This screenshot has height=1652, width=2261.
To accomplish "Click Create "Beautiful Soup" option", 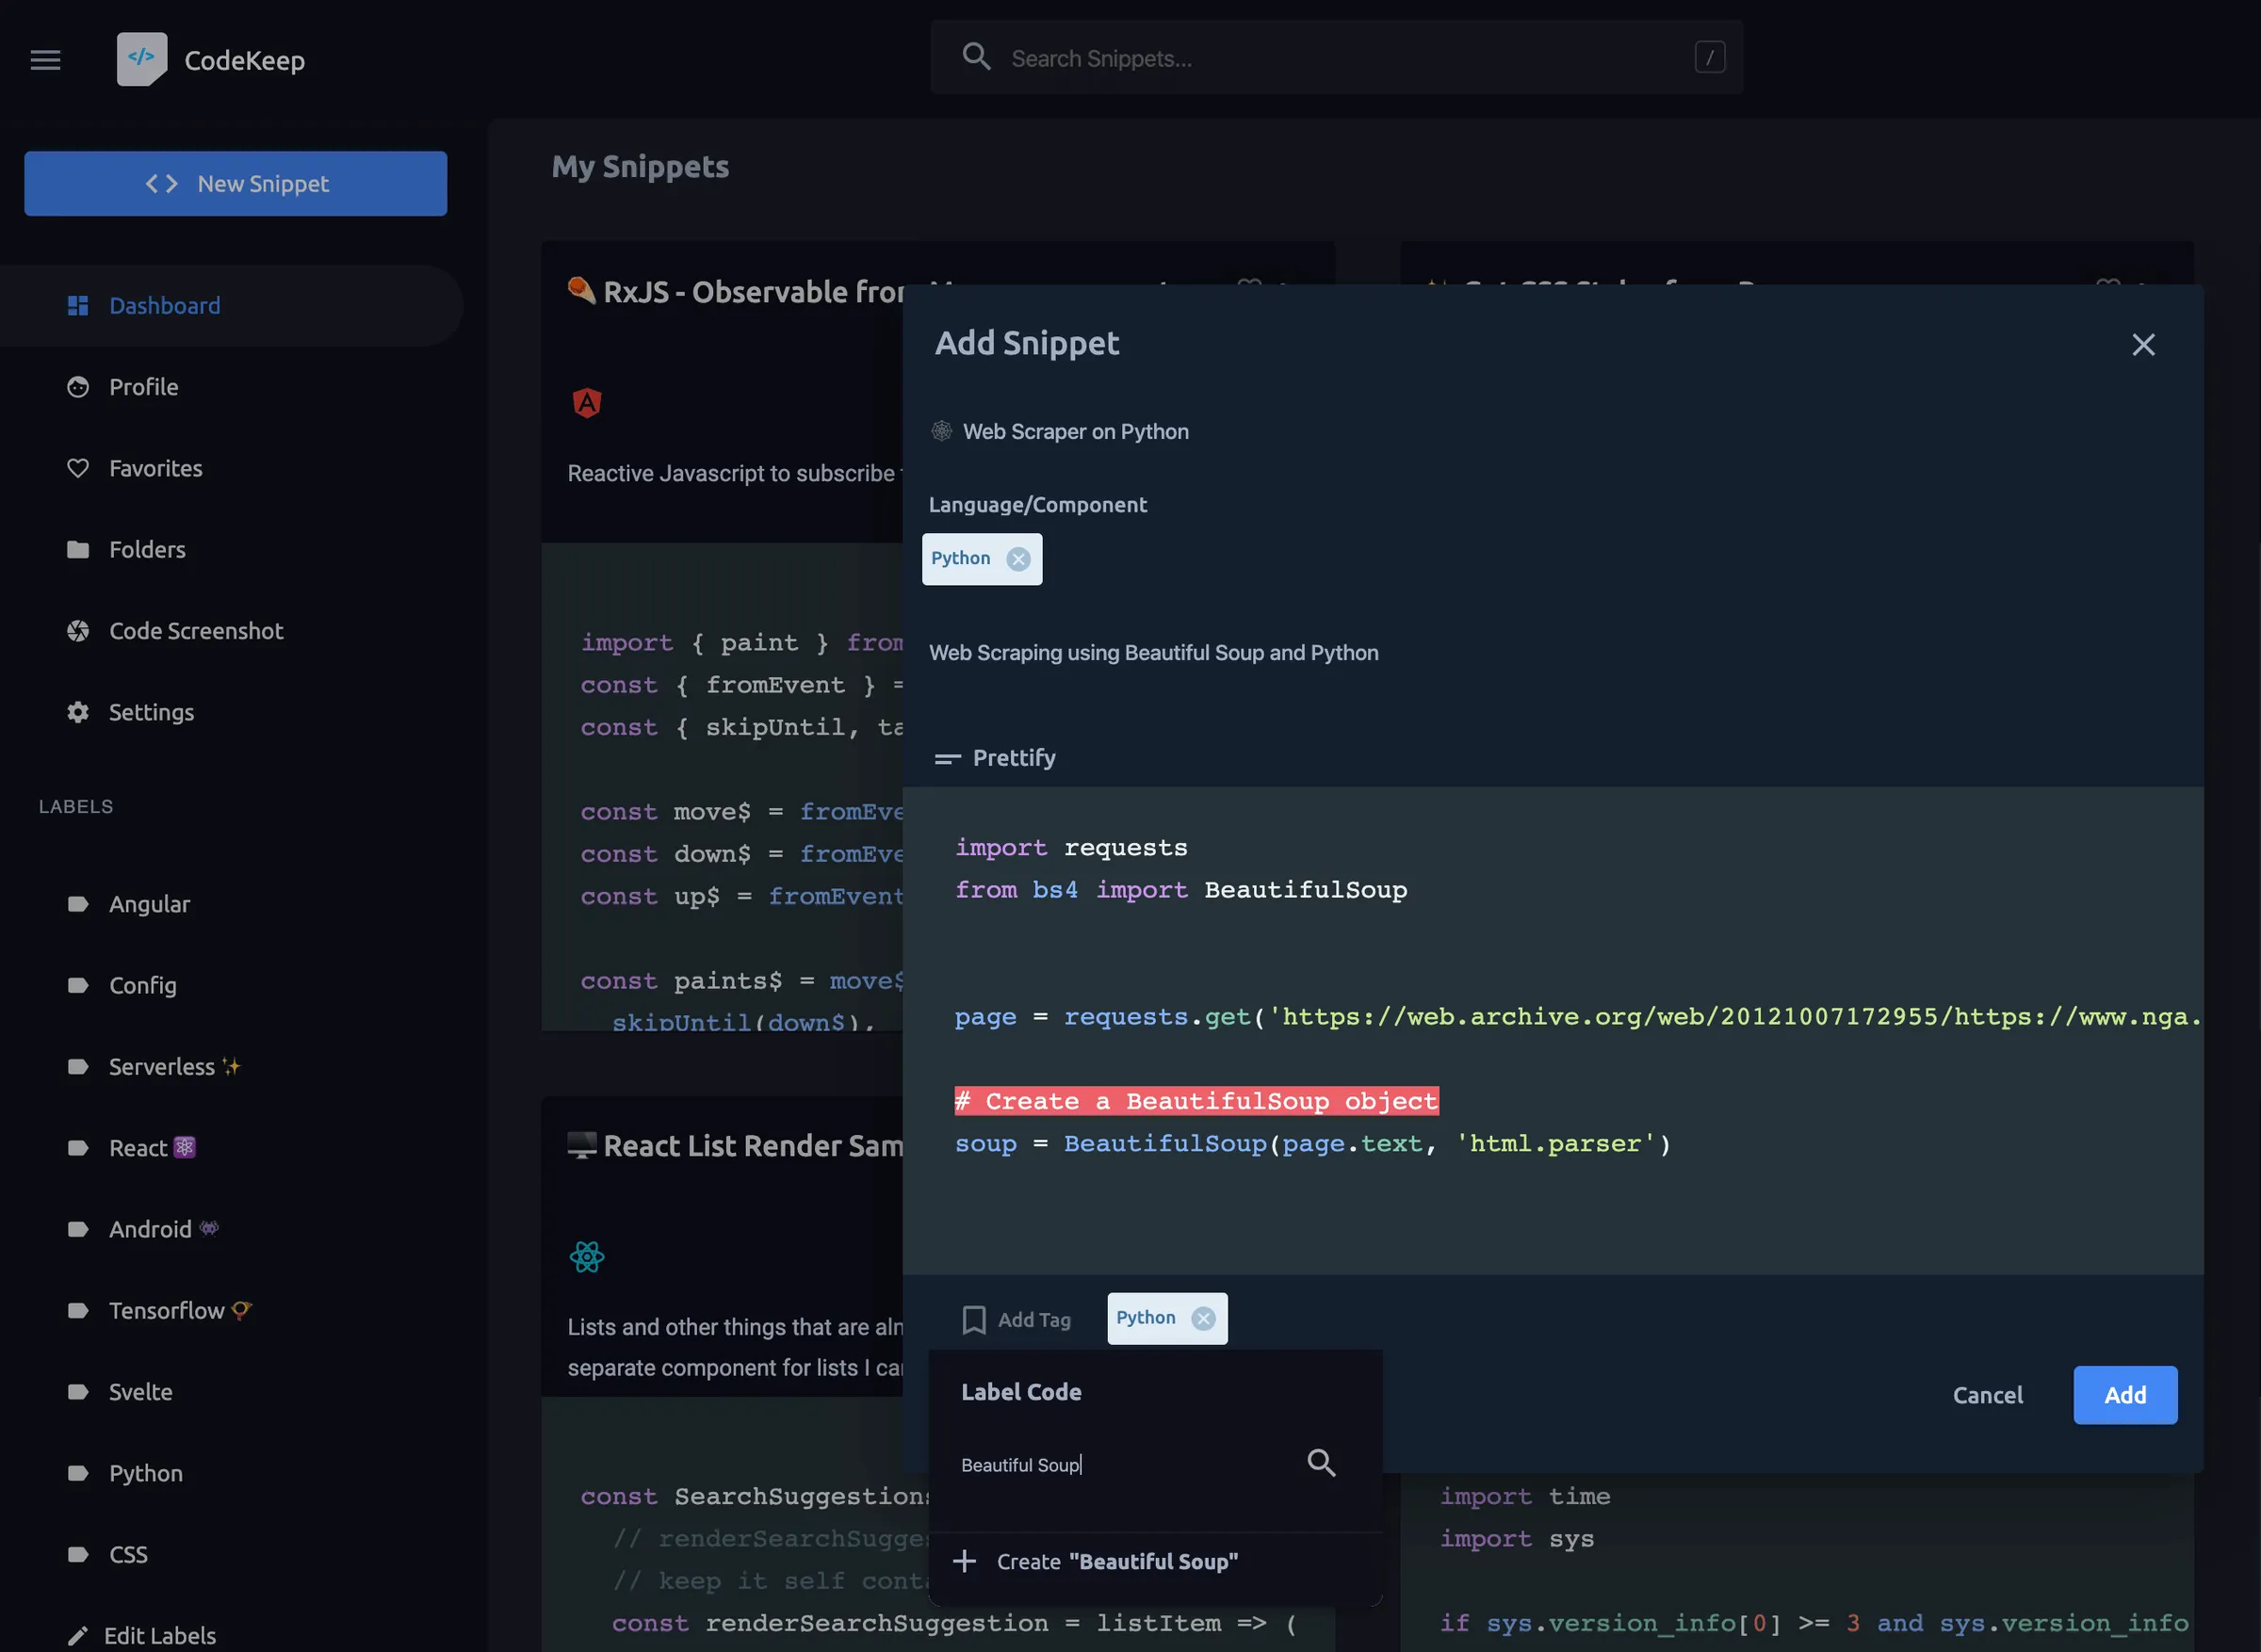I will pyautogui.click(x=1116, y=1561).
